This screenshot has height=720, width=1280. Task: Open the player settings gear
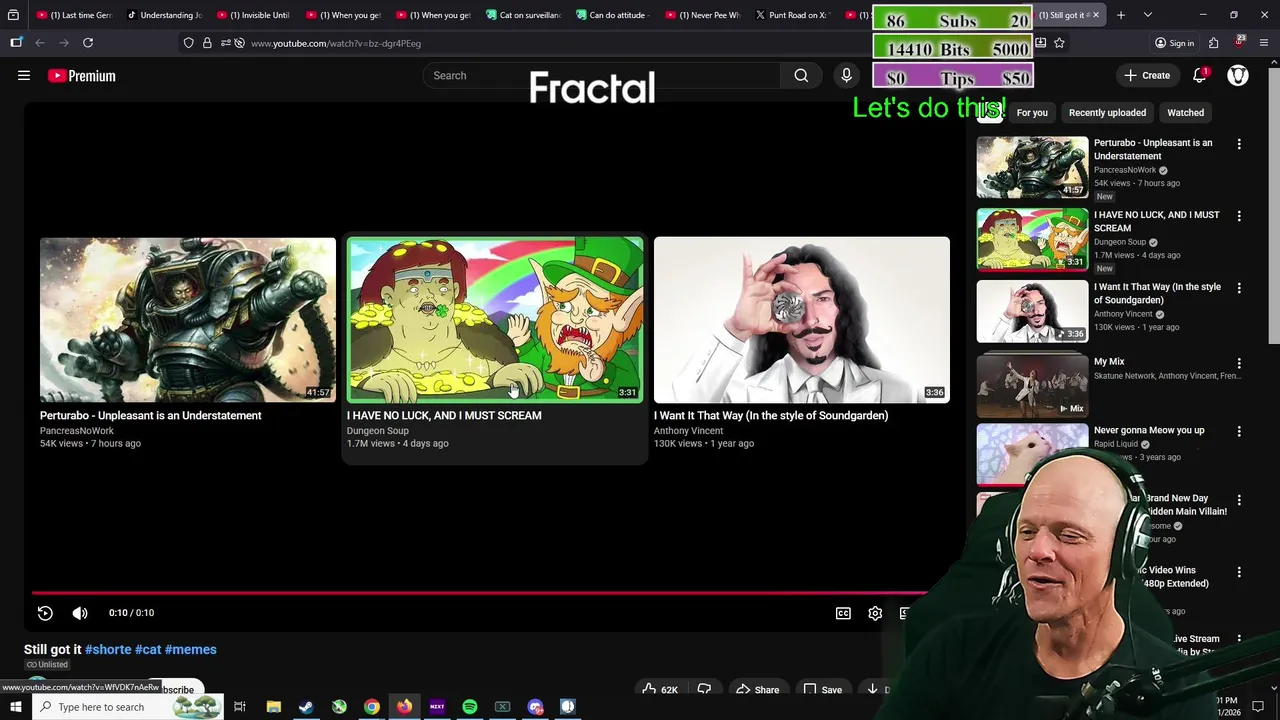click(875, 613)
